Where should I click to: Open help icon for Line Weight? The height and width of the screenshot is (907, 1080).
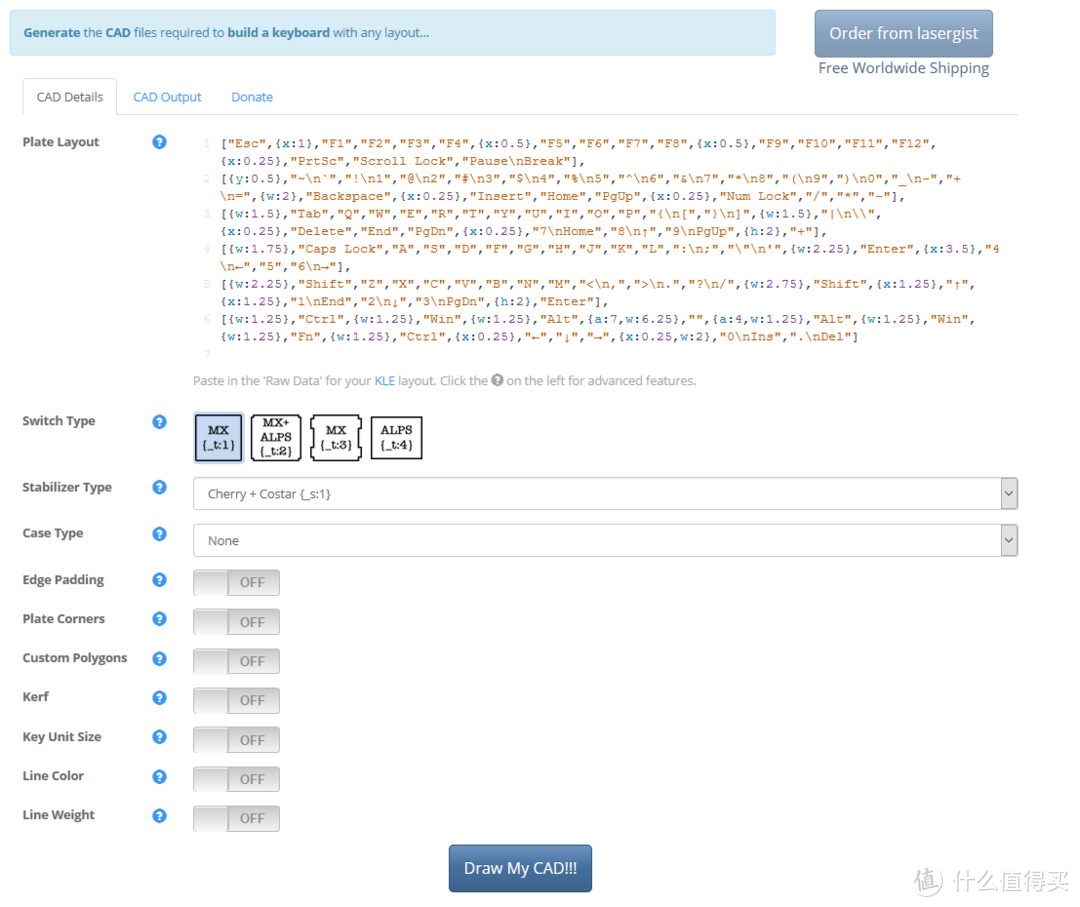(x=159, y=815)
